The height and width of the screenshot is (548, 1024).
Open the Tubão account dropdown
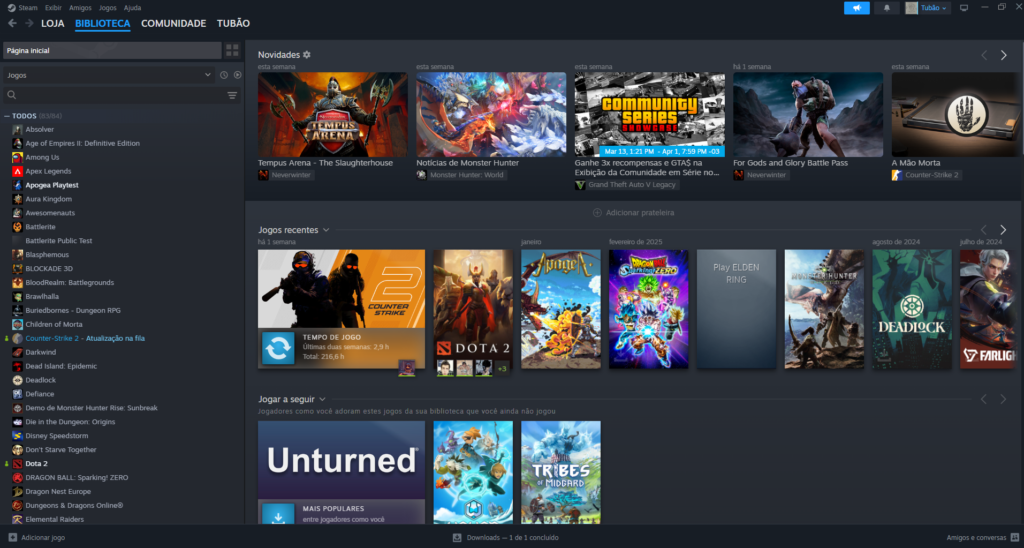click(934, 8)
